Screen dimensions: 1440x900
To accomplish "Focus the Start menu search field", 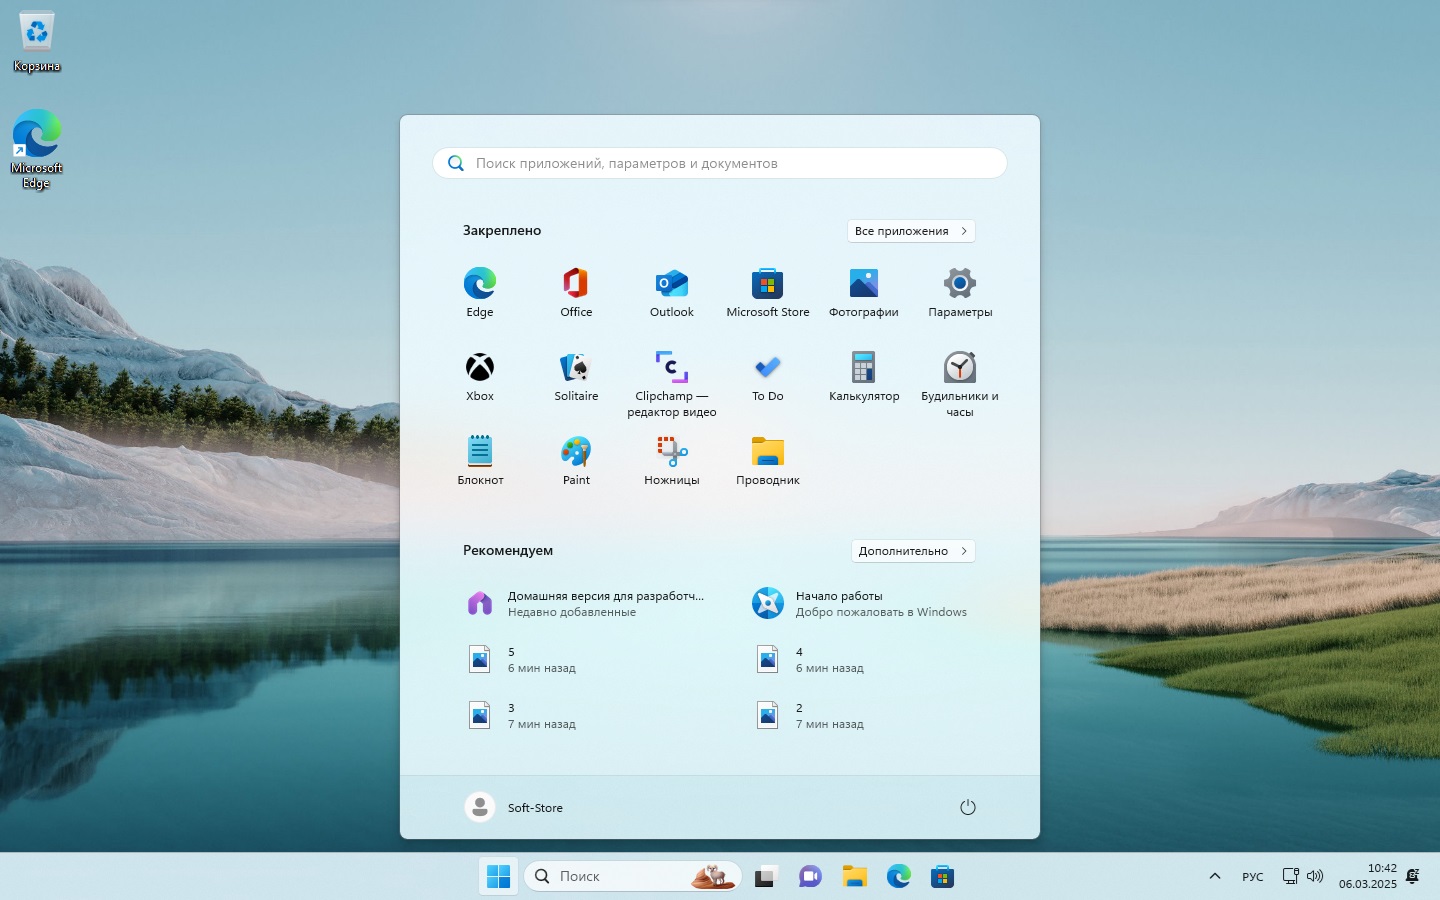I will tap(720, 163).
